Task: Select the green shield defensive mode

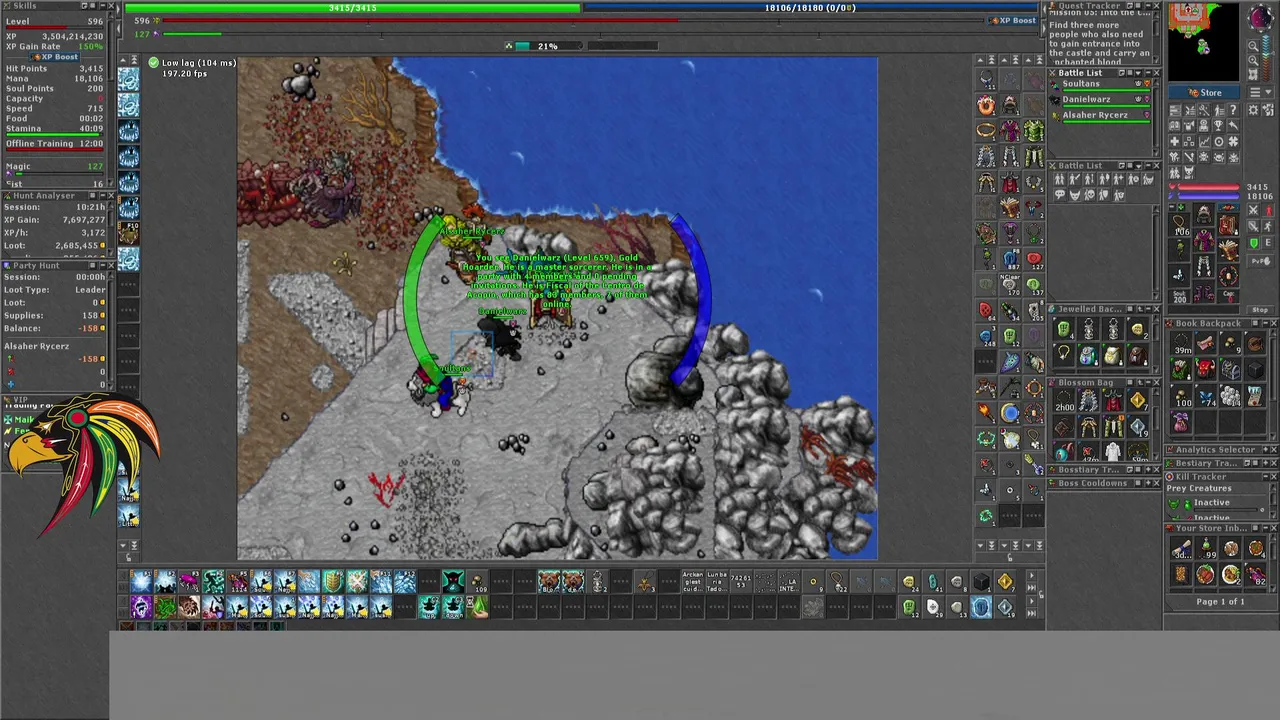Action: (1253, 243)
